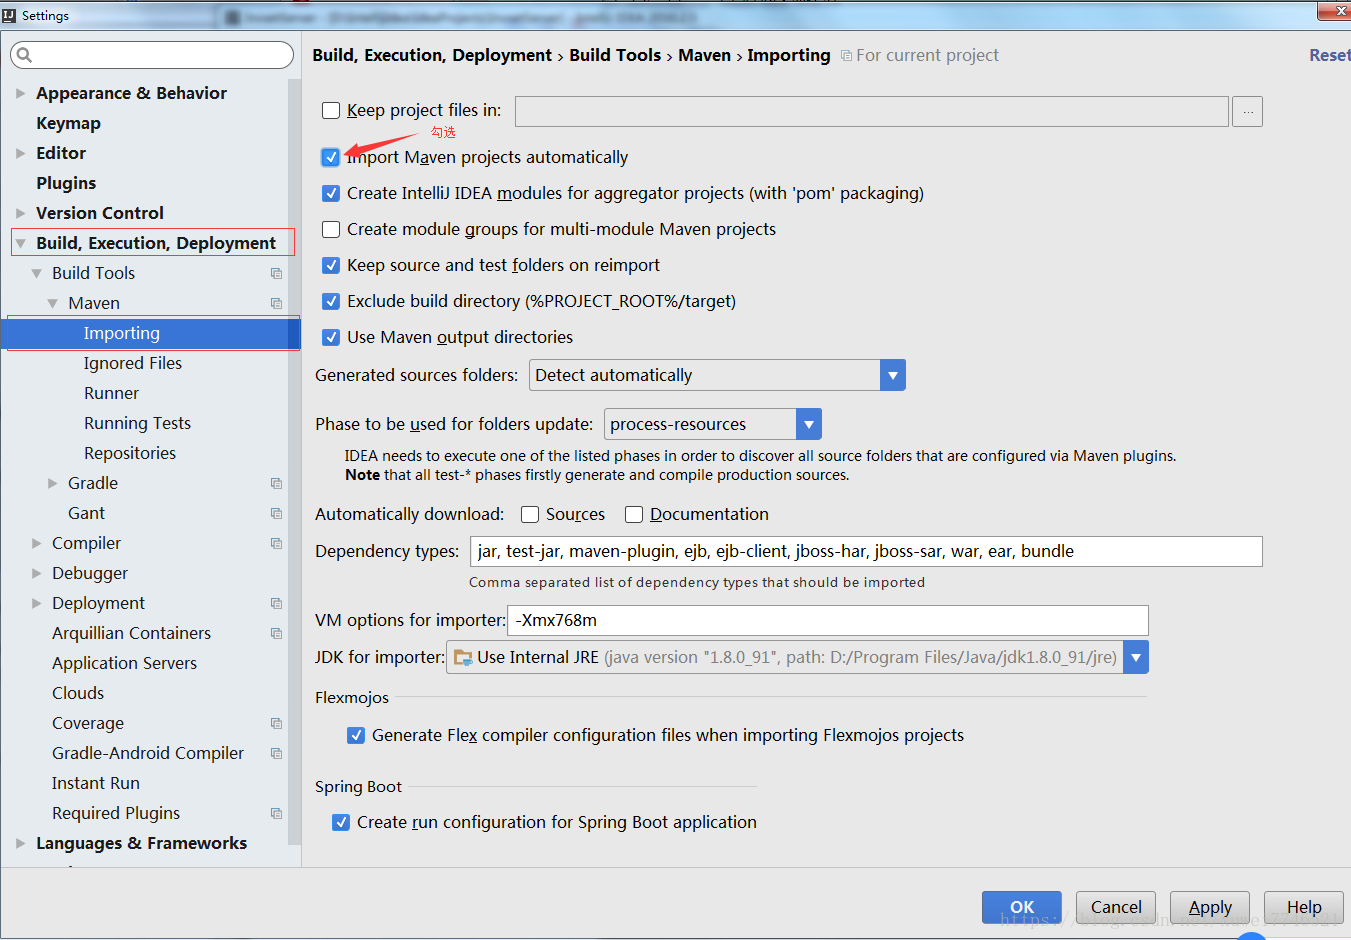
Task: Select Ignored Files under Maven
Action: point(133,363)
